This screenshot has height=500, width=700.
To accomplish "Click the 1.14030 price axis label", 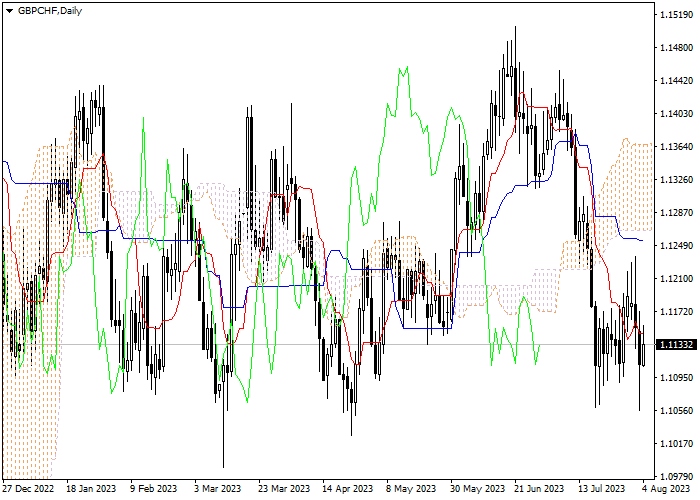I will pos(676,114).
